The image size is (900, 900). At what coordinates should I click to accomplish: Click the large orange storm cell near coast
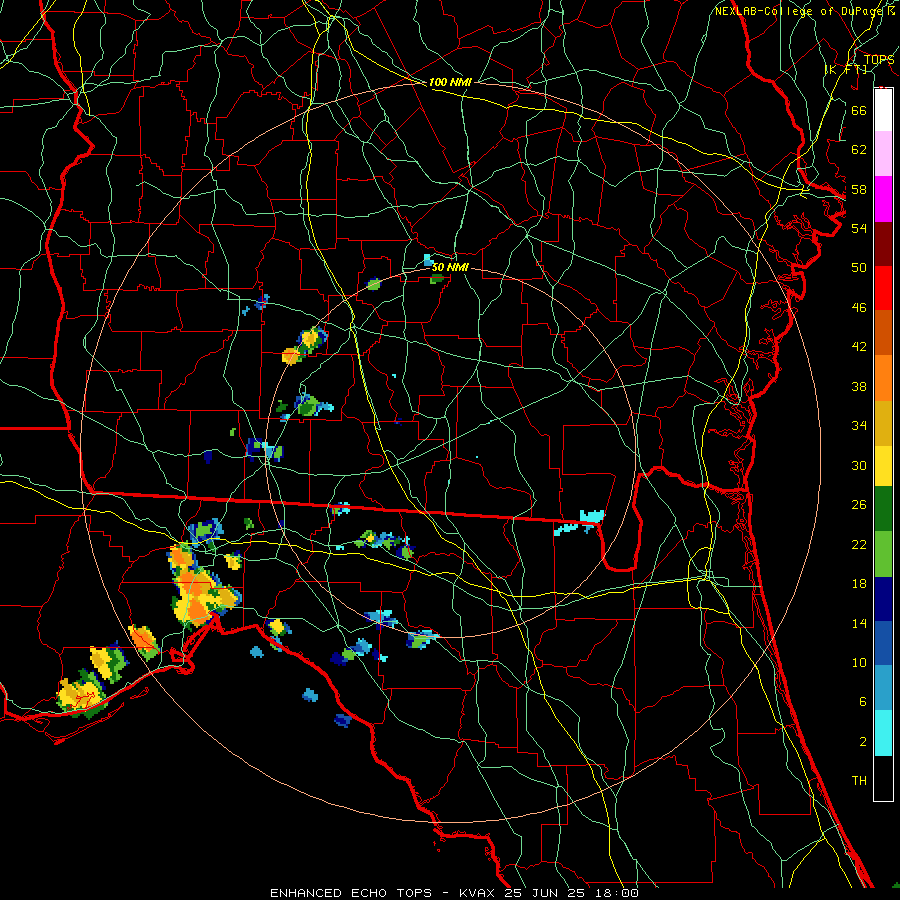[198, 592]
